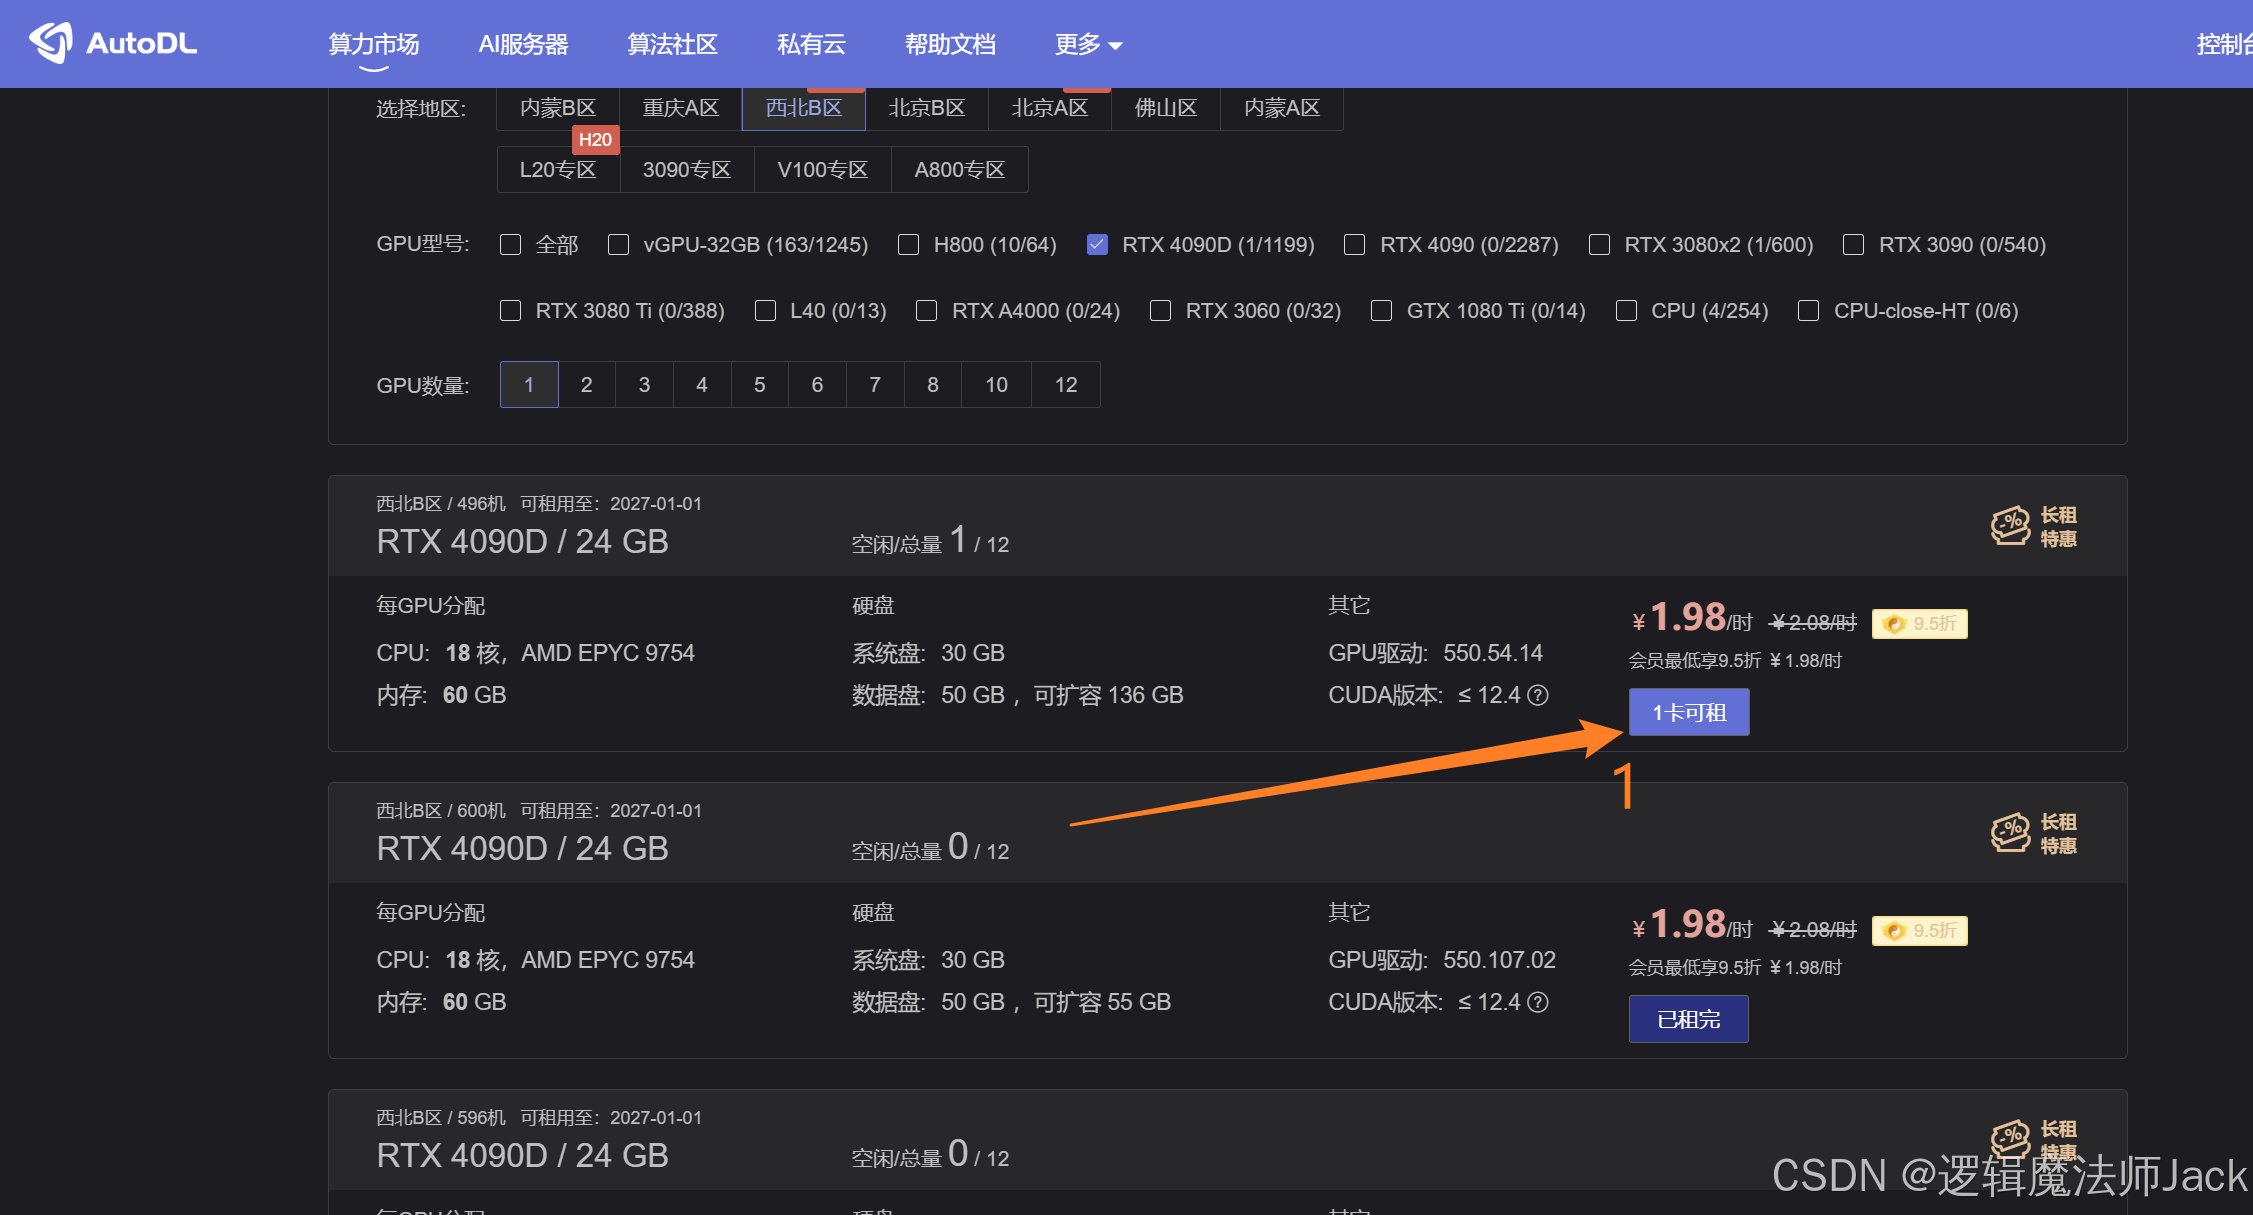Image resolution: width=2253 pixels, height=1215 pixels.
Task: Expand the 更多 dropdown menu
Action: [1088, 44]
